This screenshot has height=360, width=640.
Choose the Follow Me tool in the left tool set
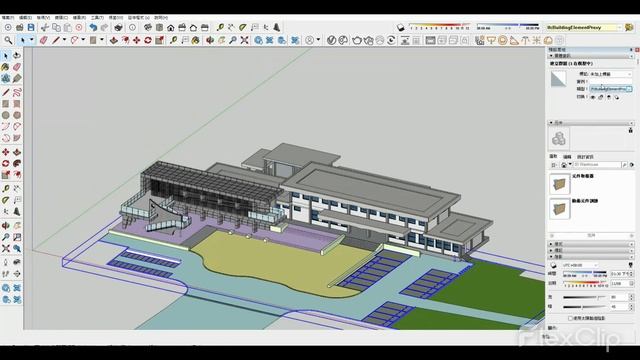(17, 163)
